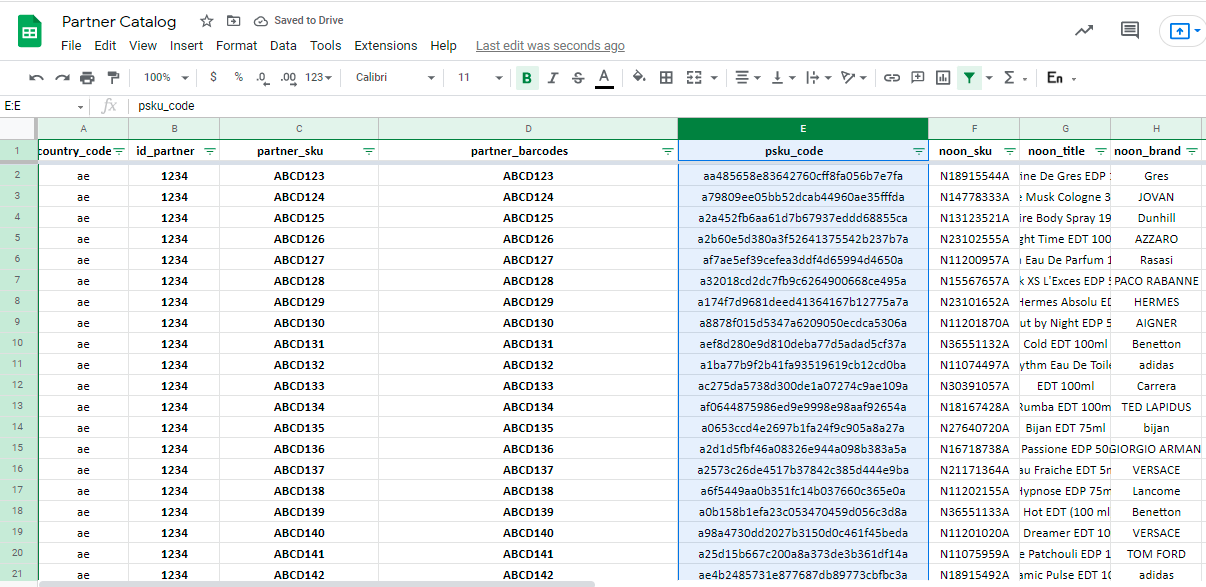Open the Google Sheets home icon
This screenshot has width=1206, height=587.
pos(30,32)
